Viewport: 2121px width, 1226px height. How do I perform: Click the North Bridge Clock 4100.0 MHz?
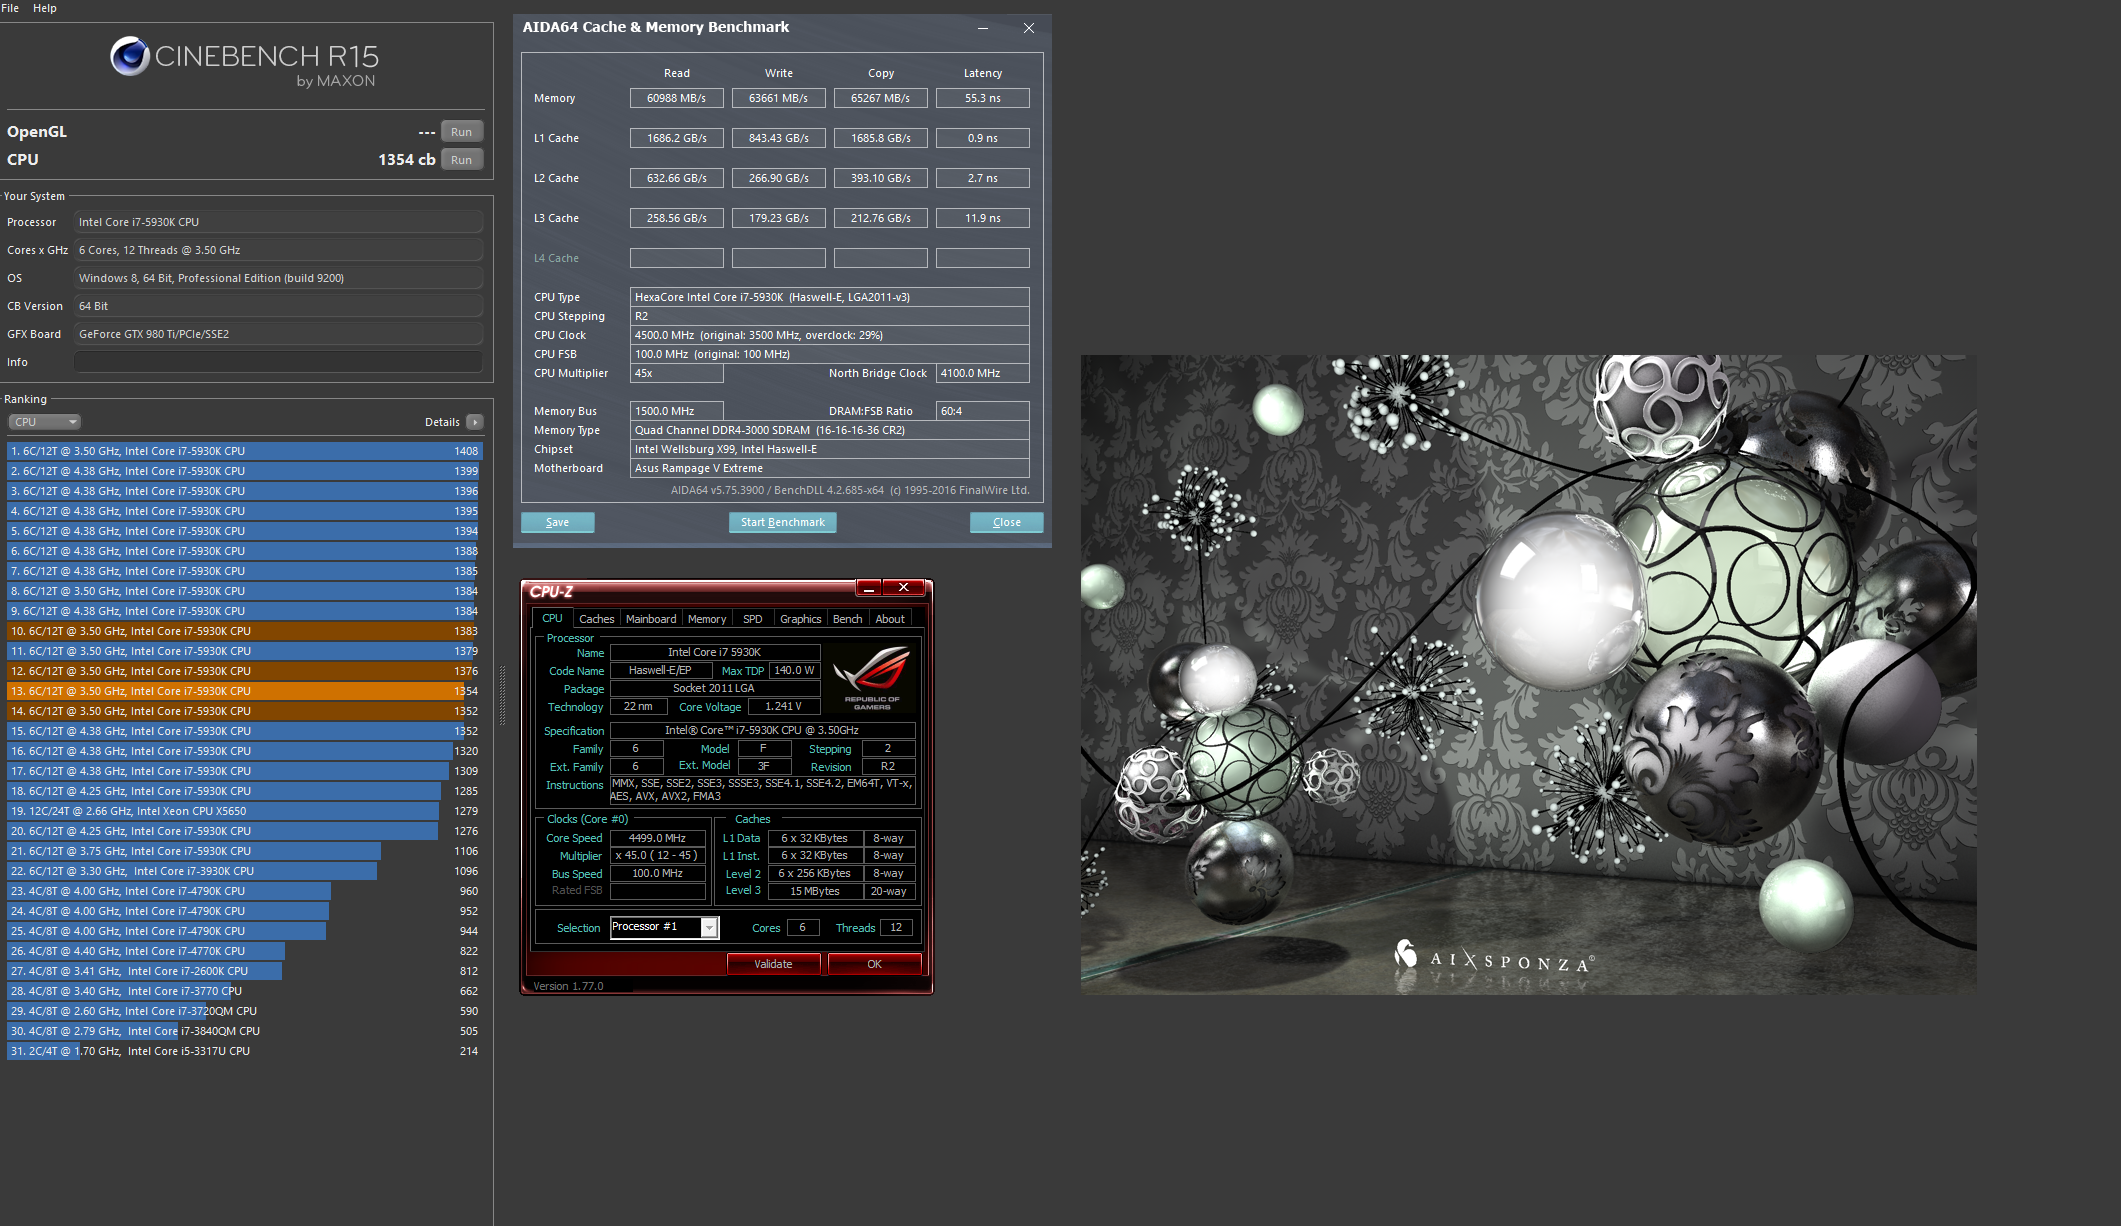pos(983,373)
